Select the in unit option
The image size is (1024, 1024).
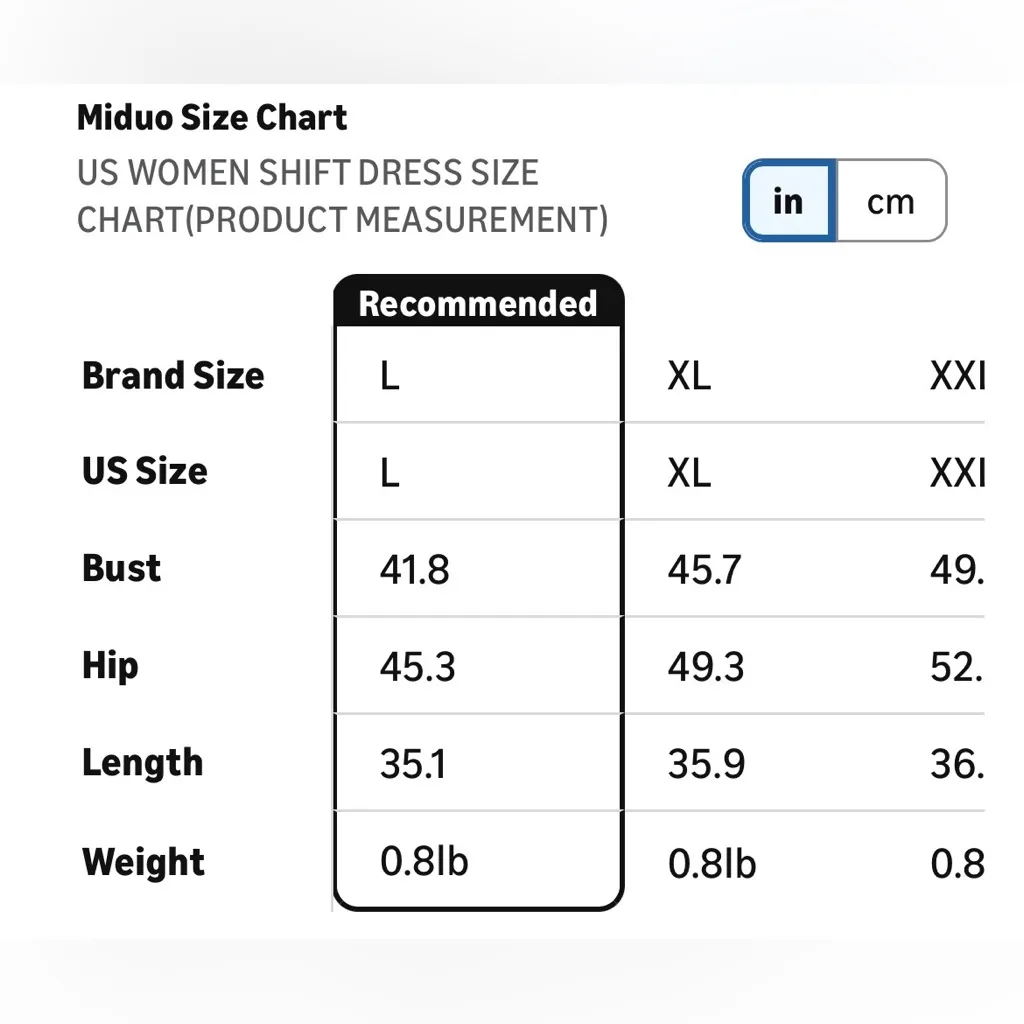pyautogui.click(x=788, y=201)
